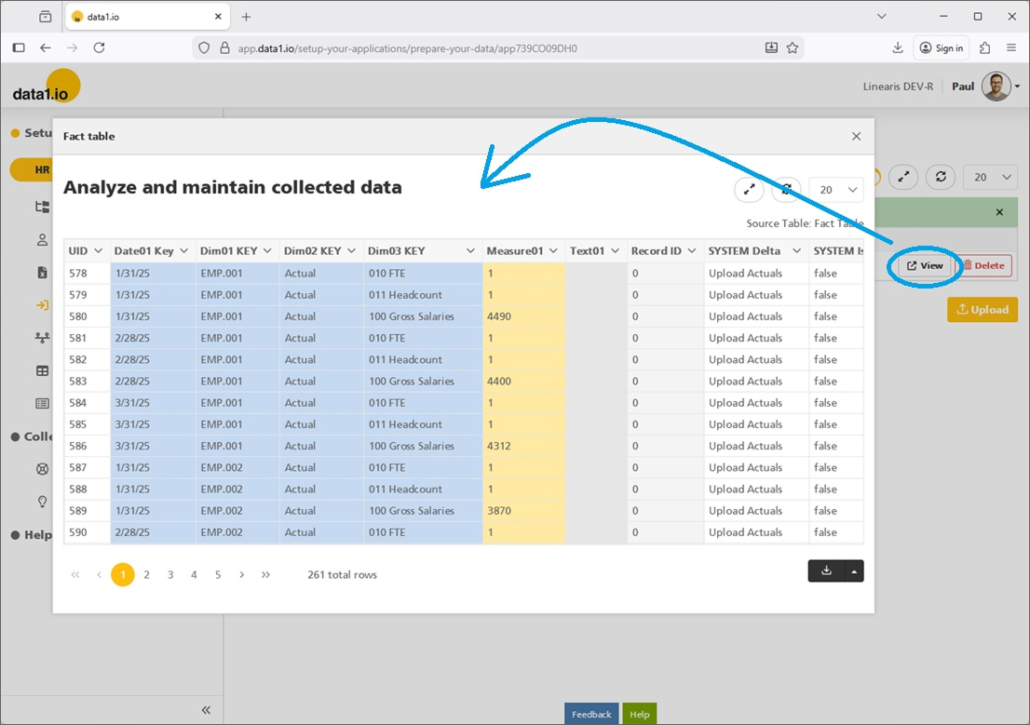This screenshot has width=1030, height=725.
Task: Click the View button
Action: click(926, 266)
